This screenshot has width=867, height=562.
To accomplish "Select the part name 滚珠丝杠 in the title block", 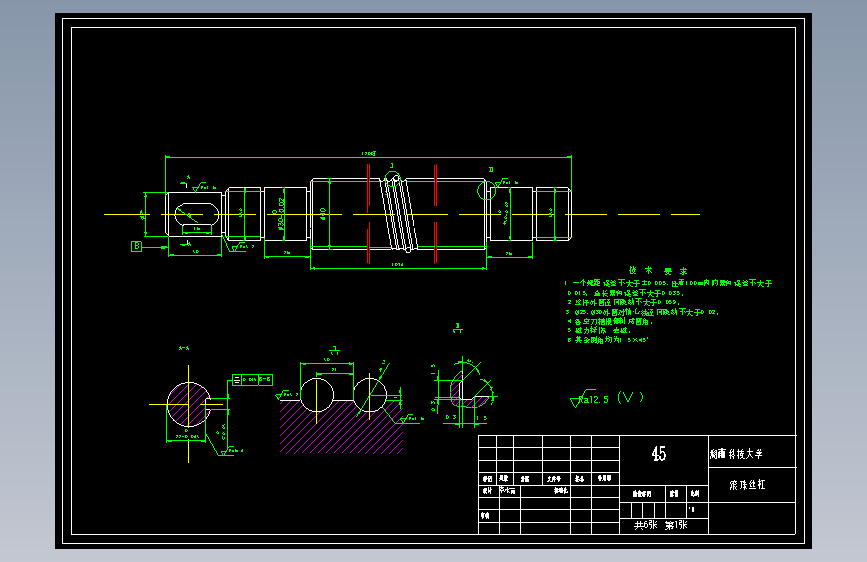I will click(x=747, y=485).
